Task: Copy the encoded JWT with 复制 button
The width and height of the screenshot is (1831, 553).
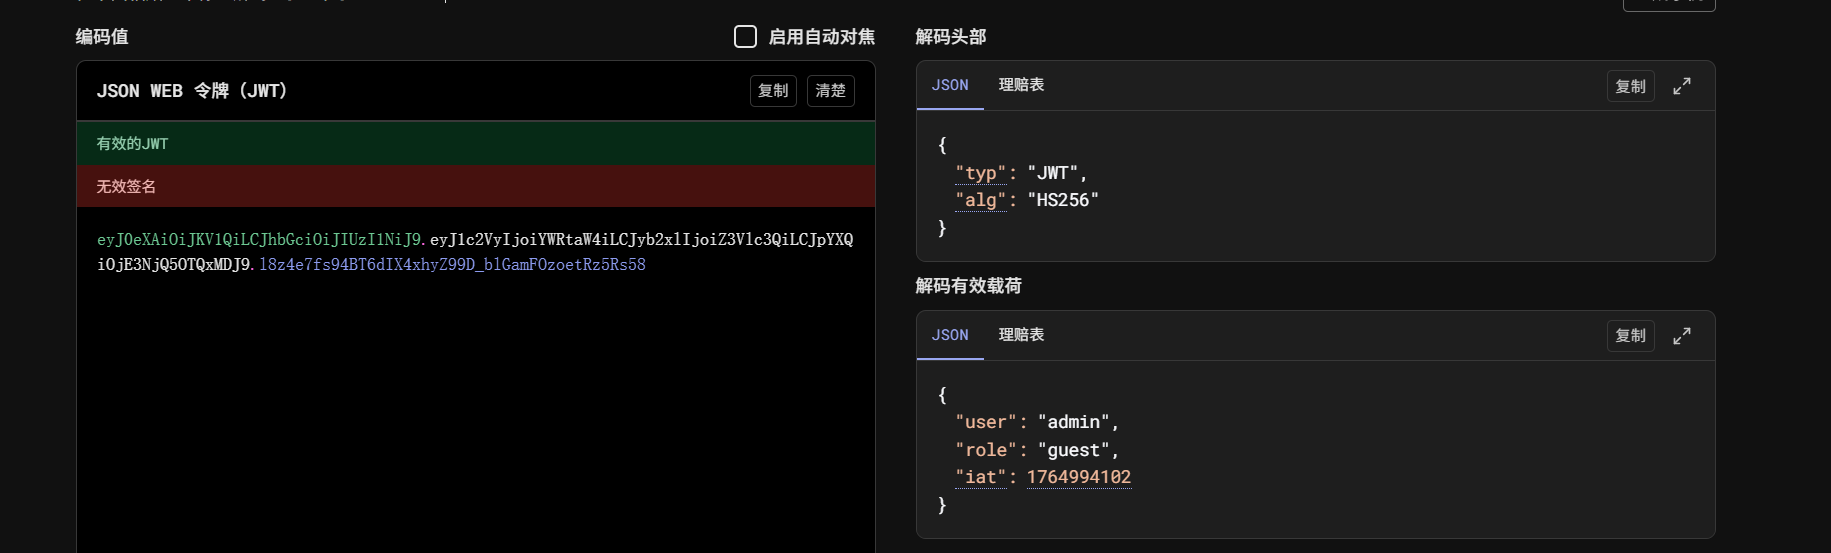Action: tap(773, 91)
